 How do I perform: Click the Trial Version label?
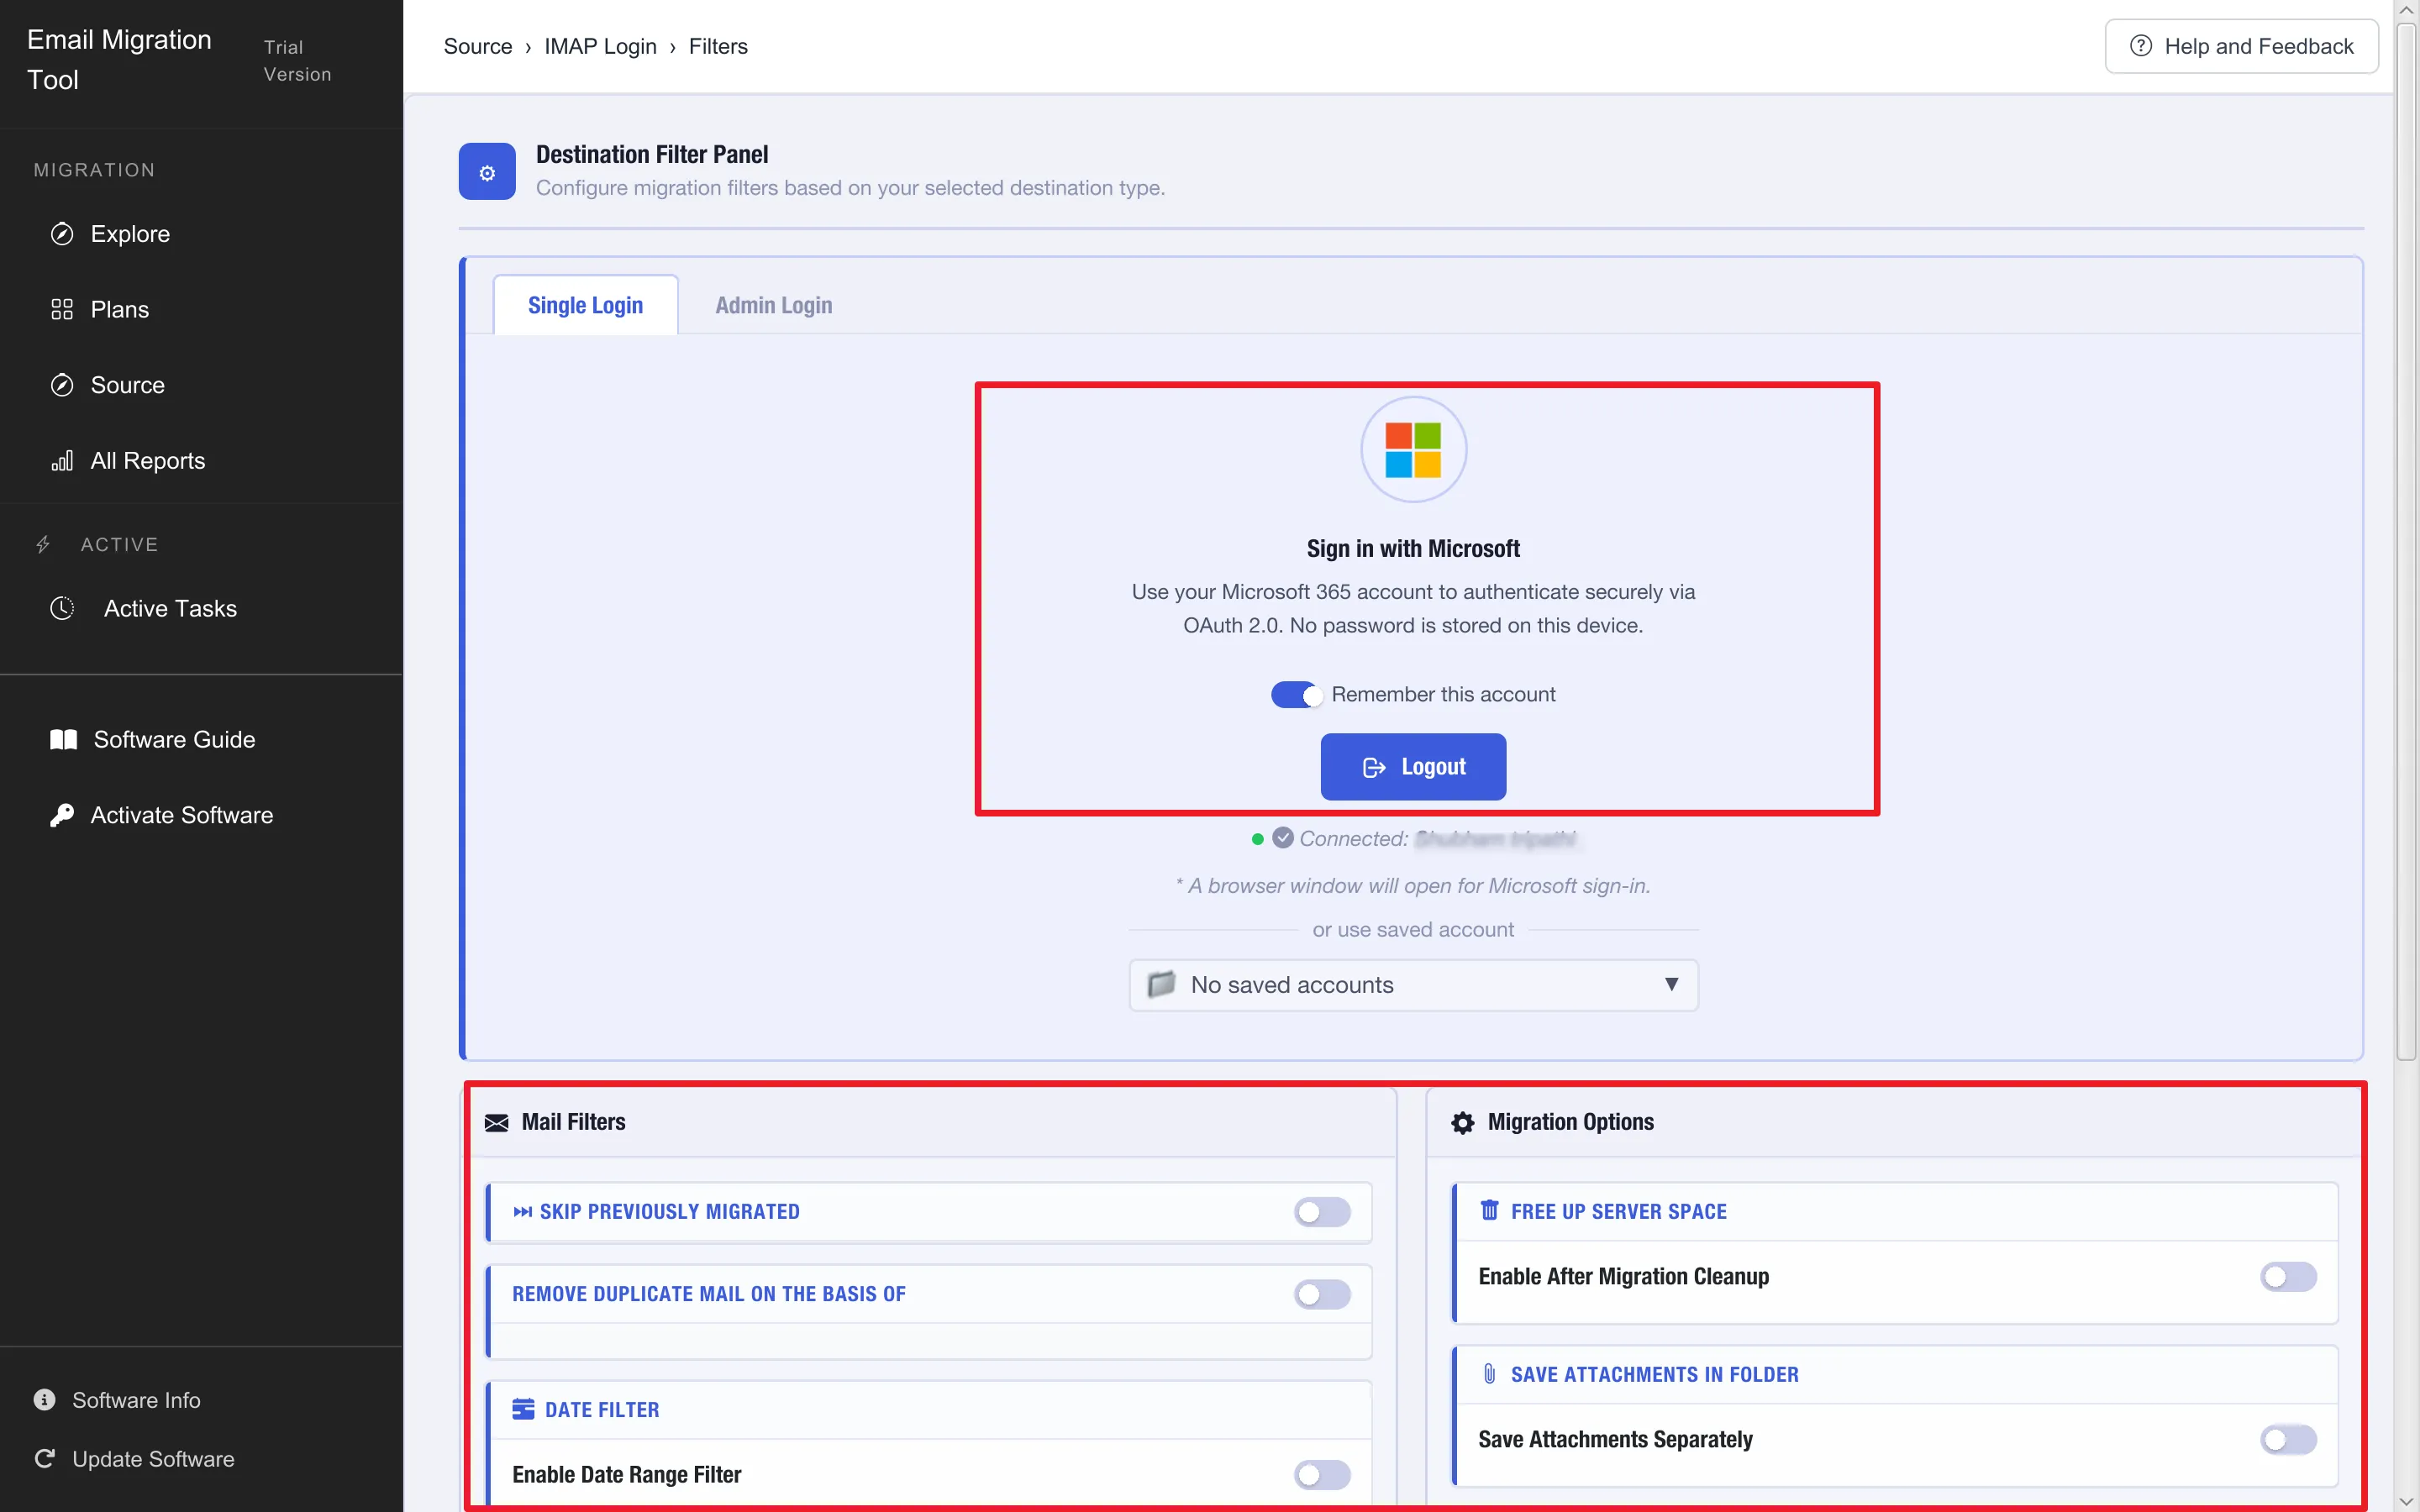[297, 60]
